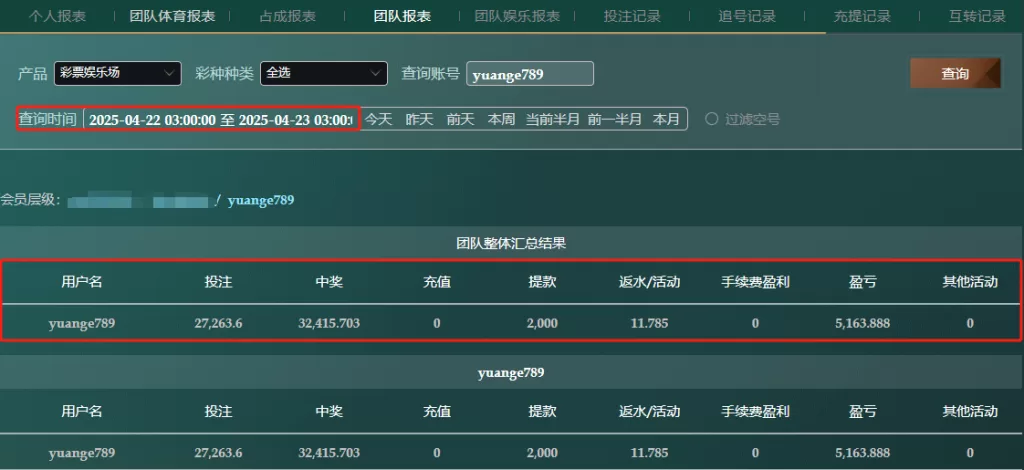Select the 团队报表 tab

[402, 16]
